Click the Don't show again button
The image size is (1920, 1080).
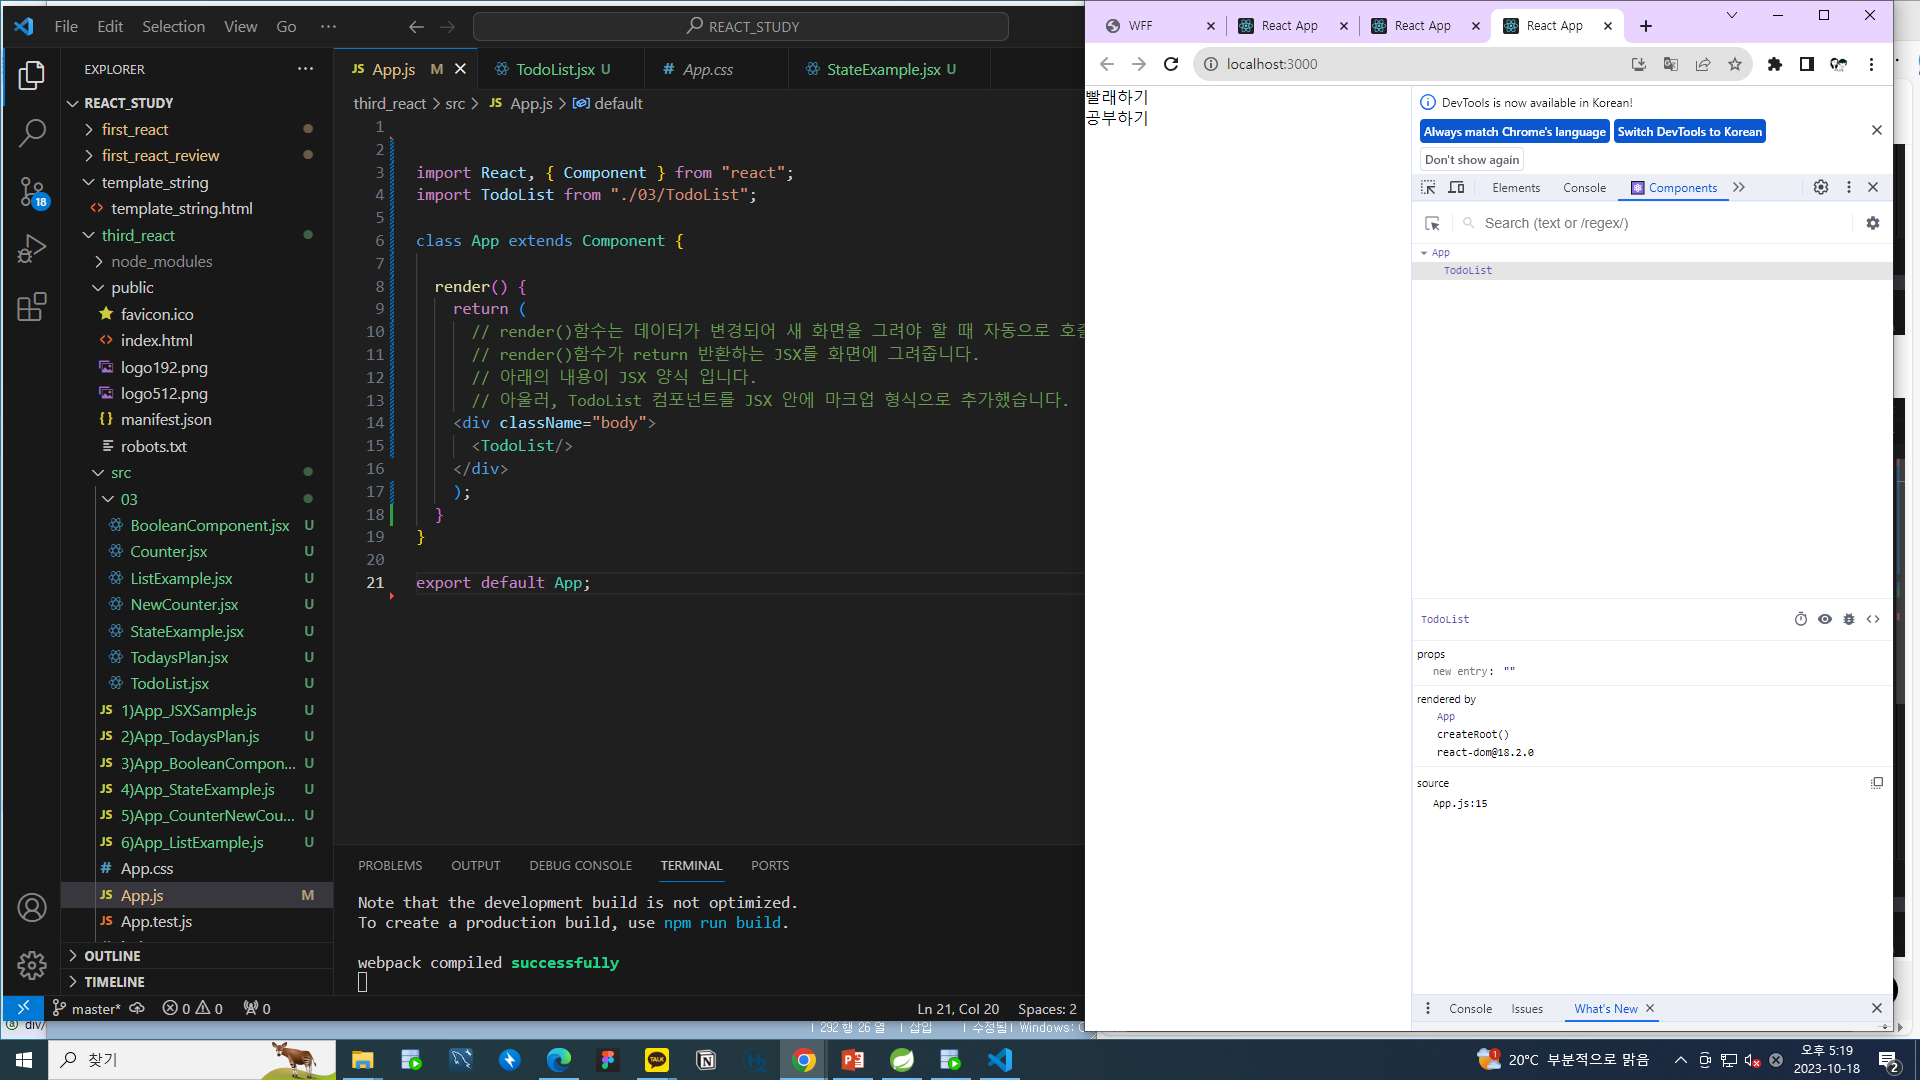[x=1471, y=160]
